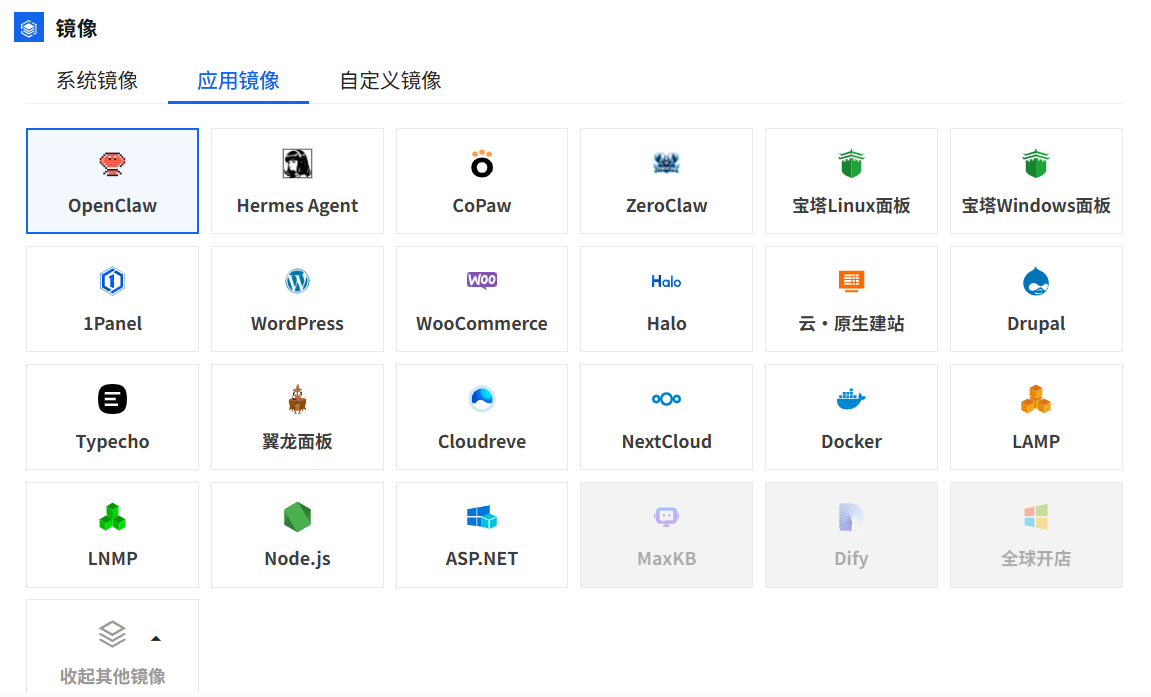The width and height of the screenshot is (1151, 697).
Task: Click the 宝塔Linux面板 label text
Action: coord(852,205)
